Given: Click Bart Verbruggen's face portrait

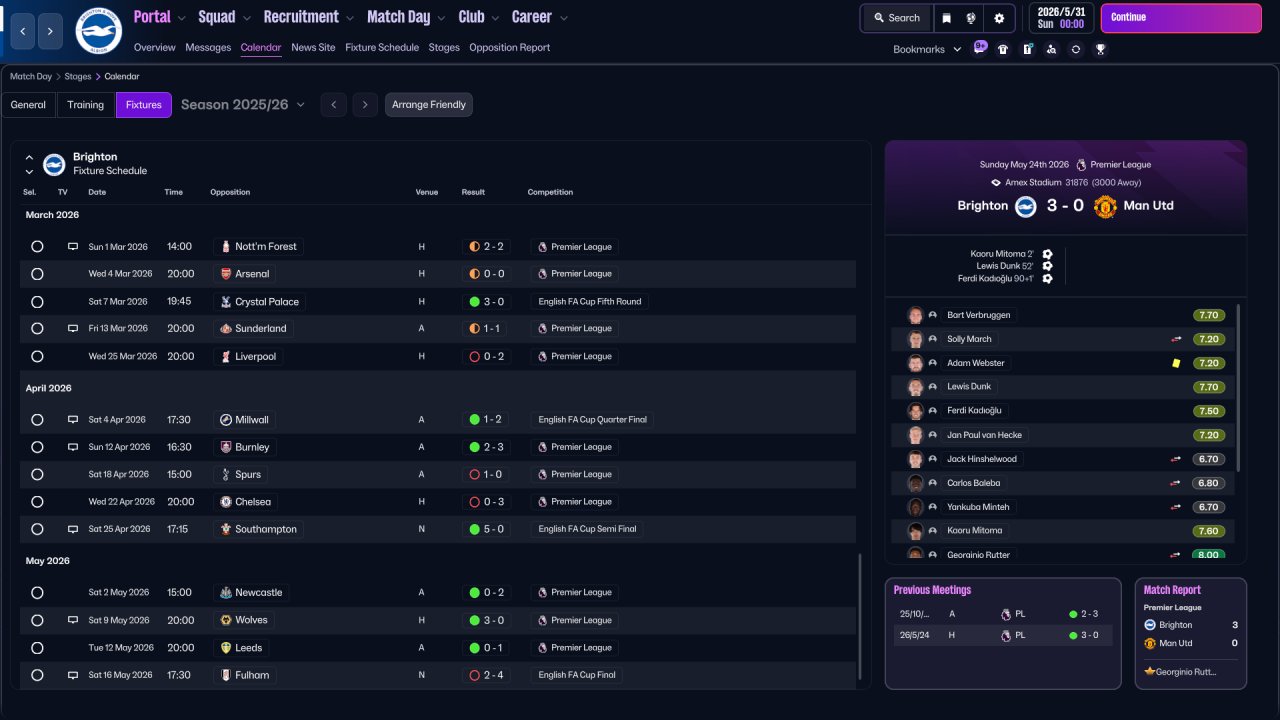Looking at the screenshot, I should pyautogui.click(x=915, y=315).
